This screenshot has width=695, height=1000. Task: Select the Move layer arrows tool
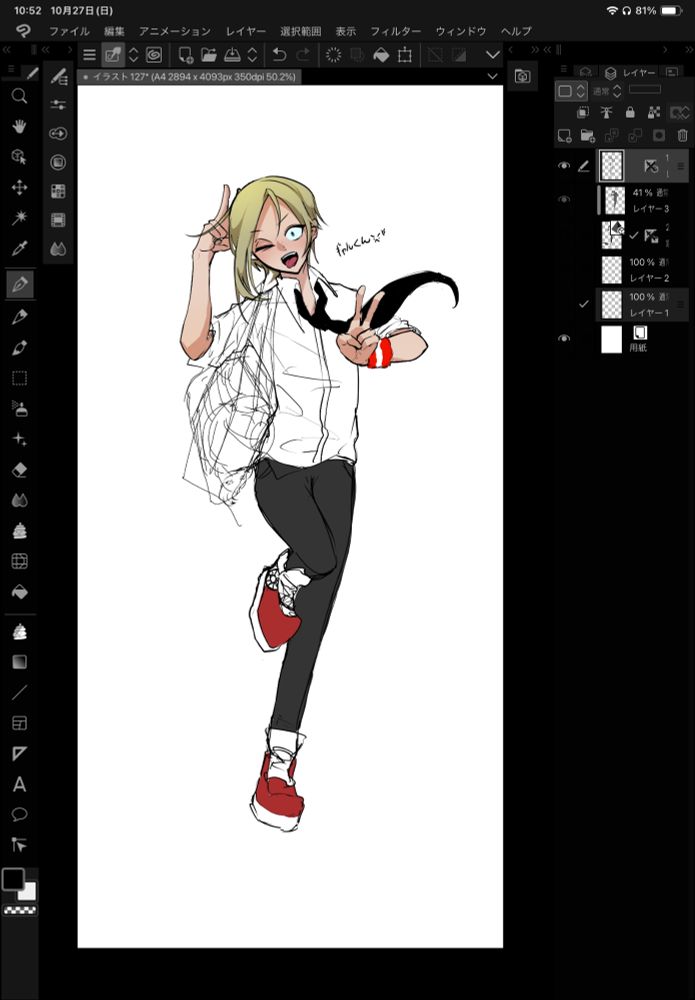[x=19, y=188]
